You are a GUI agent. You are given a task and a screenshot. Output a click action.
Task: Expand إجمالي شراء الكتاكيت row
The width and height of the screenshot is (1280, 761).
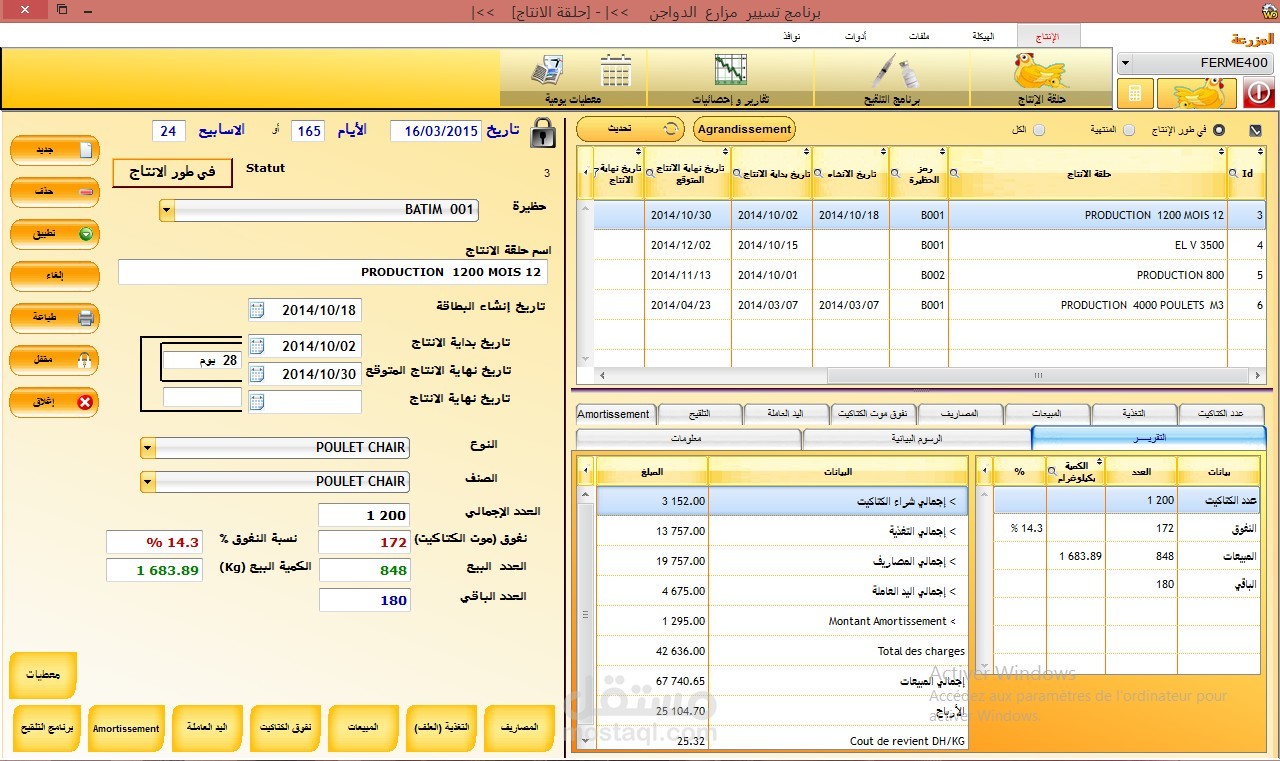pyautogui.click(x=953, y=501)
